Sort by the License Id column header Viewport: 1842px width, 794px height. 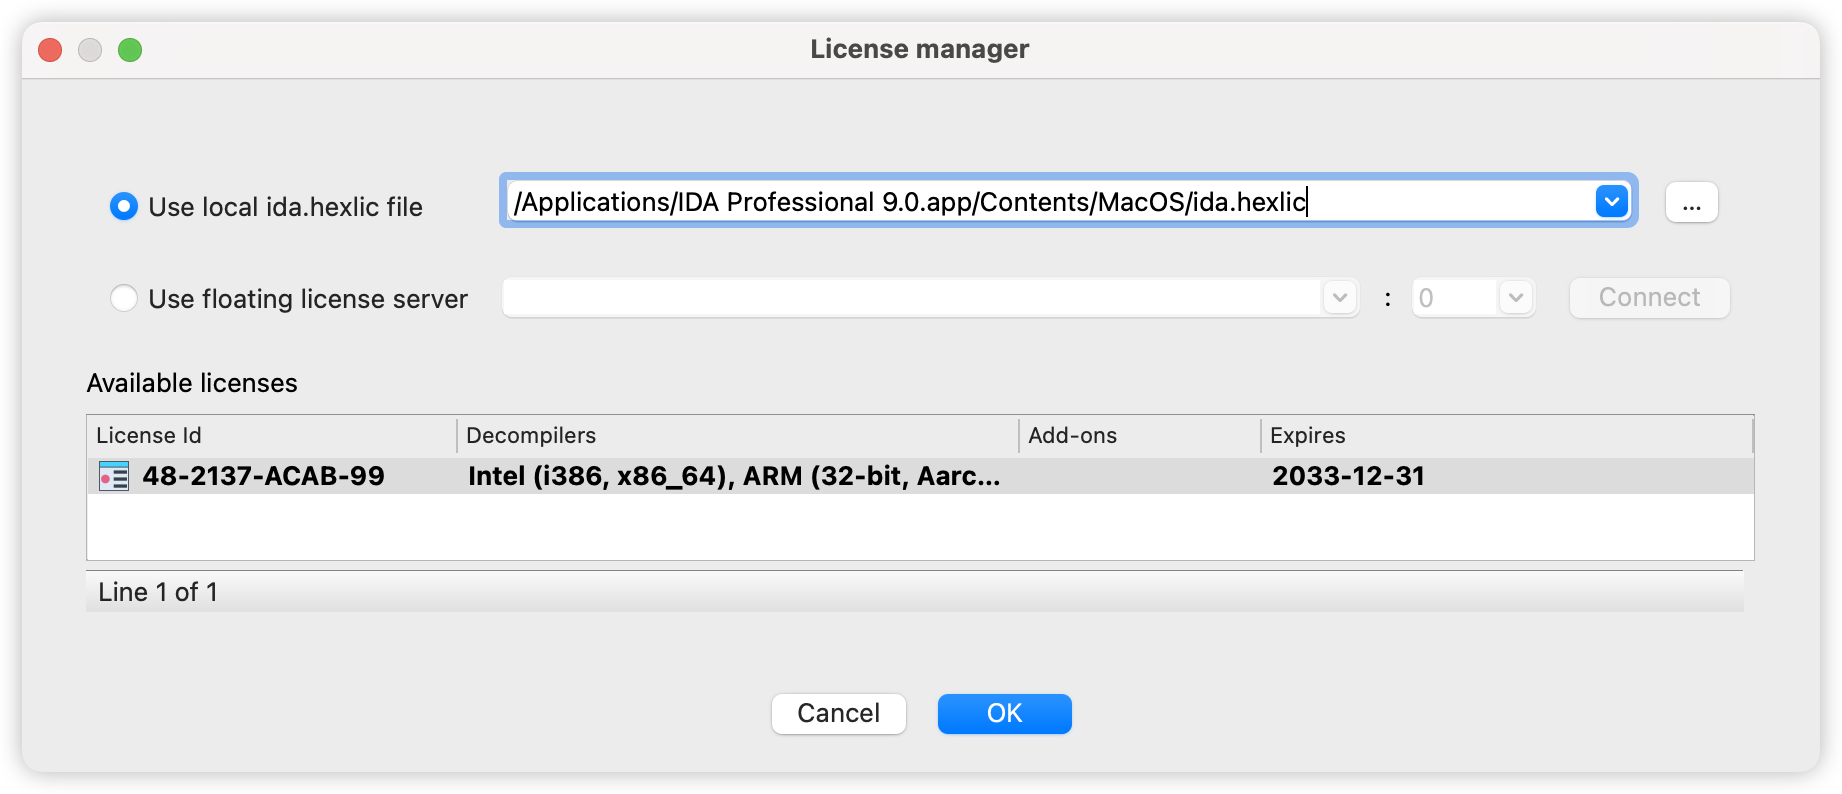tap(270, 436)
